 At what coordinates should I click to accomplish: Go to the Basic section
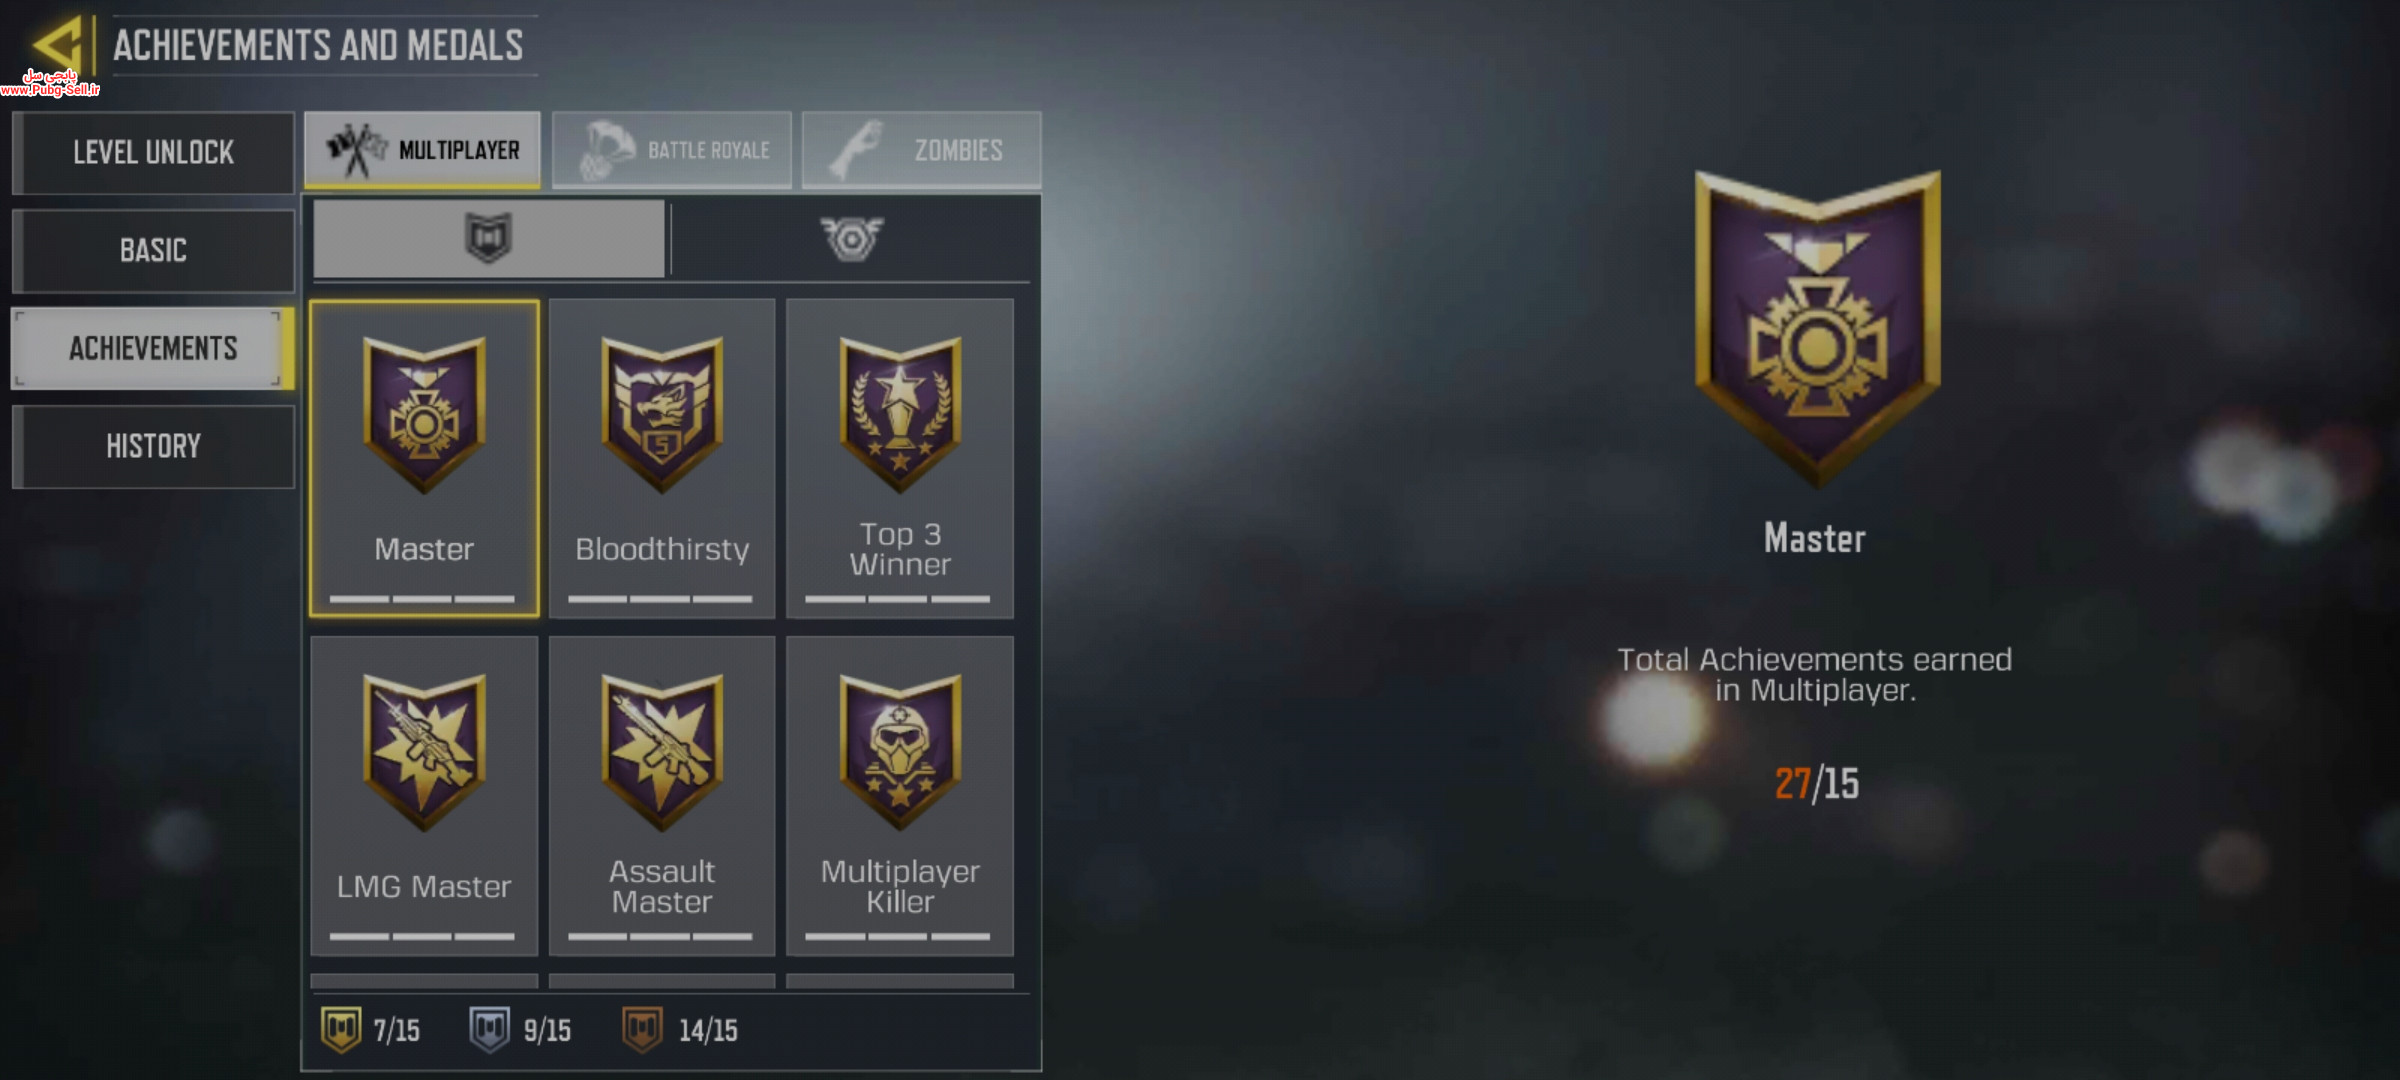click(153, 250)
